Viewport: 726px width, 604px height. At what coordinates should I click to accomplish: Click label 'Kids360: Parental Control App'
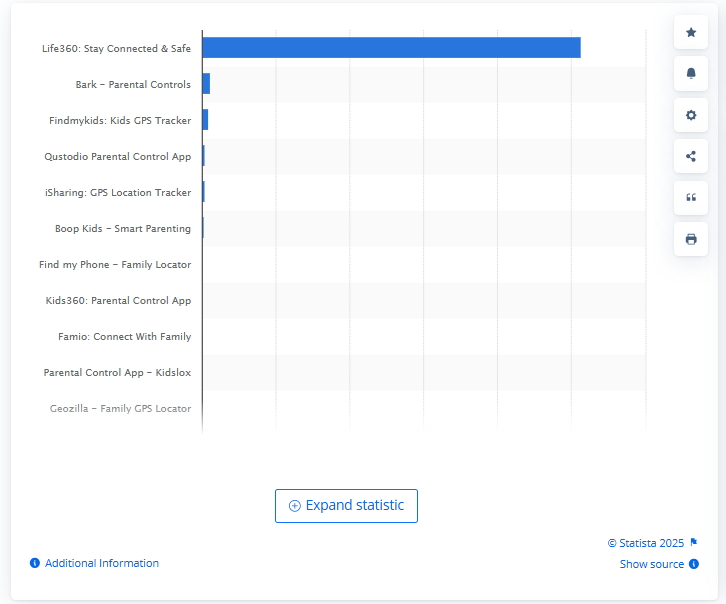pyautogui.click(x=118, y=300)
